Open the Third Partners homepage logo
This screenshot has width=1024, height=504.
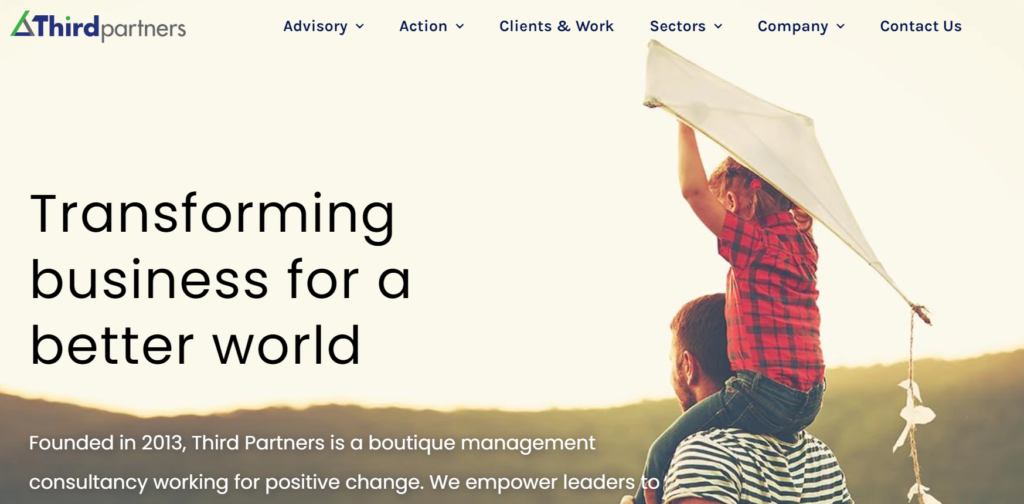(x=98, y=27)
